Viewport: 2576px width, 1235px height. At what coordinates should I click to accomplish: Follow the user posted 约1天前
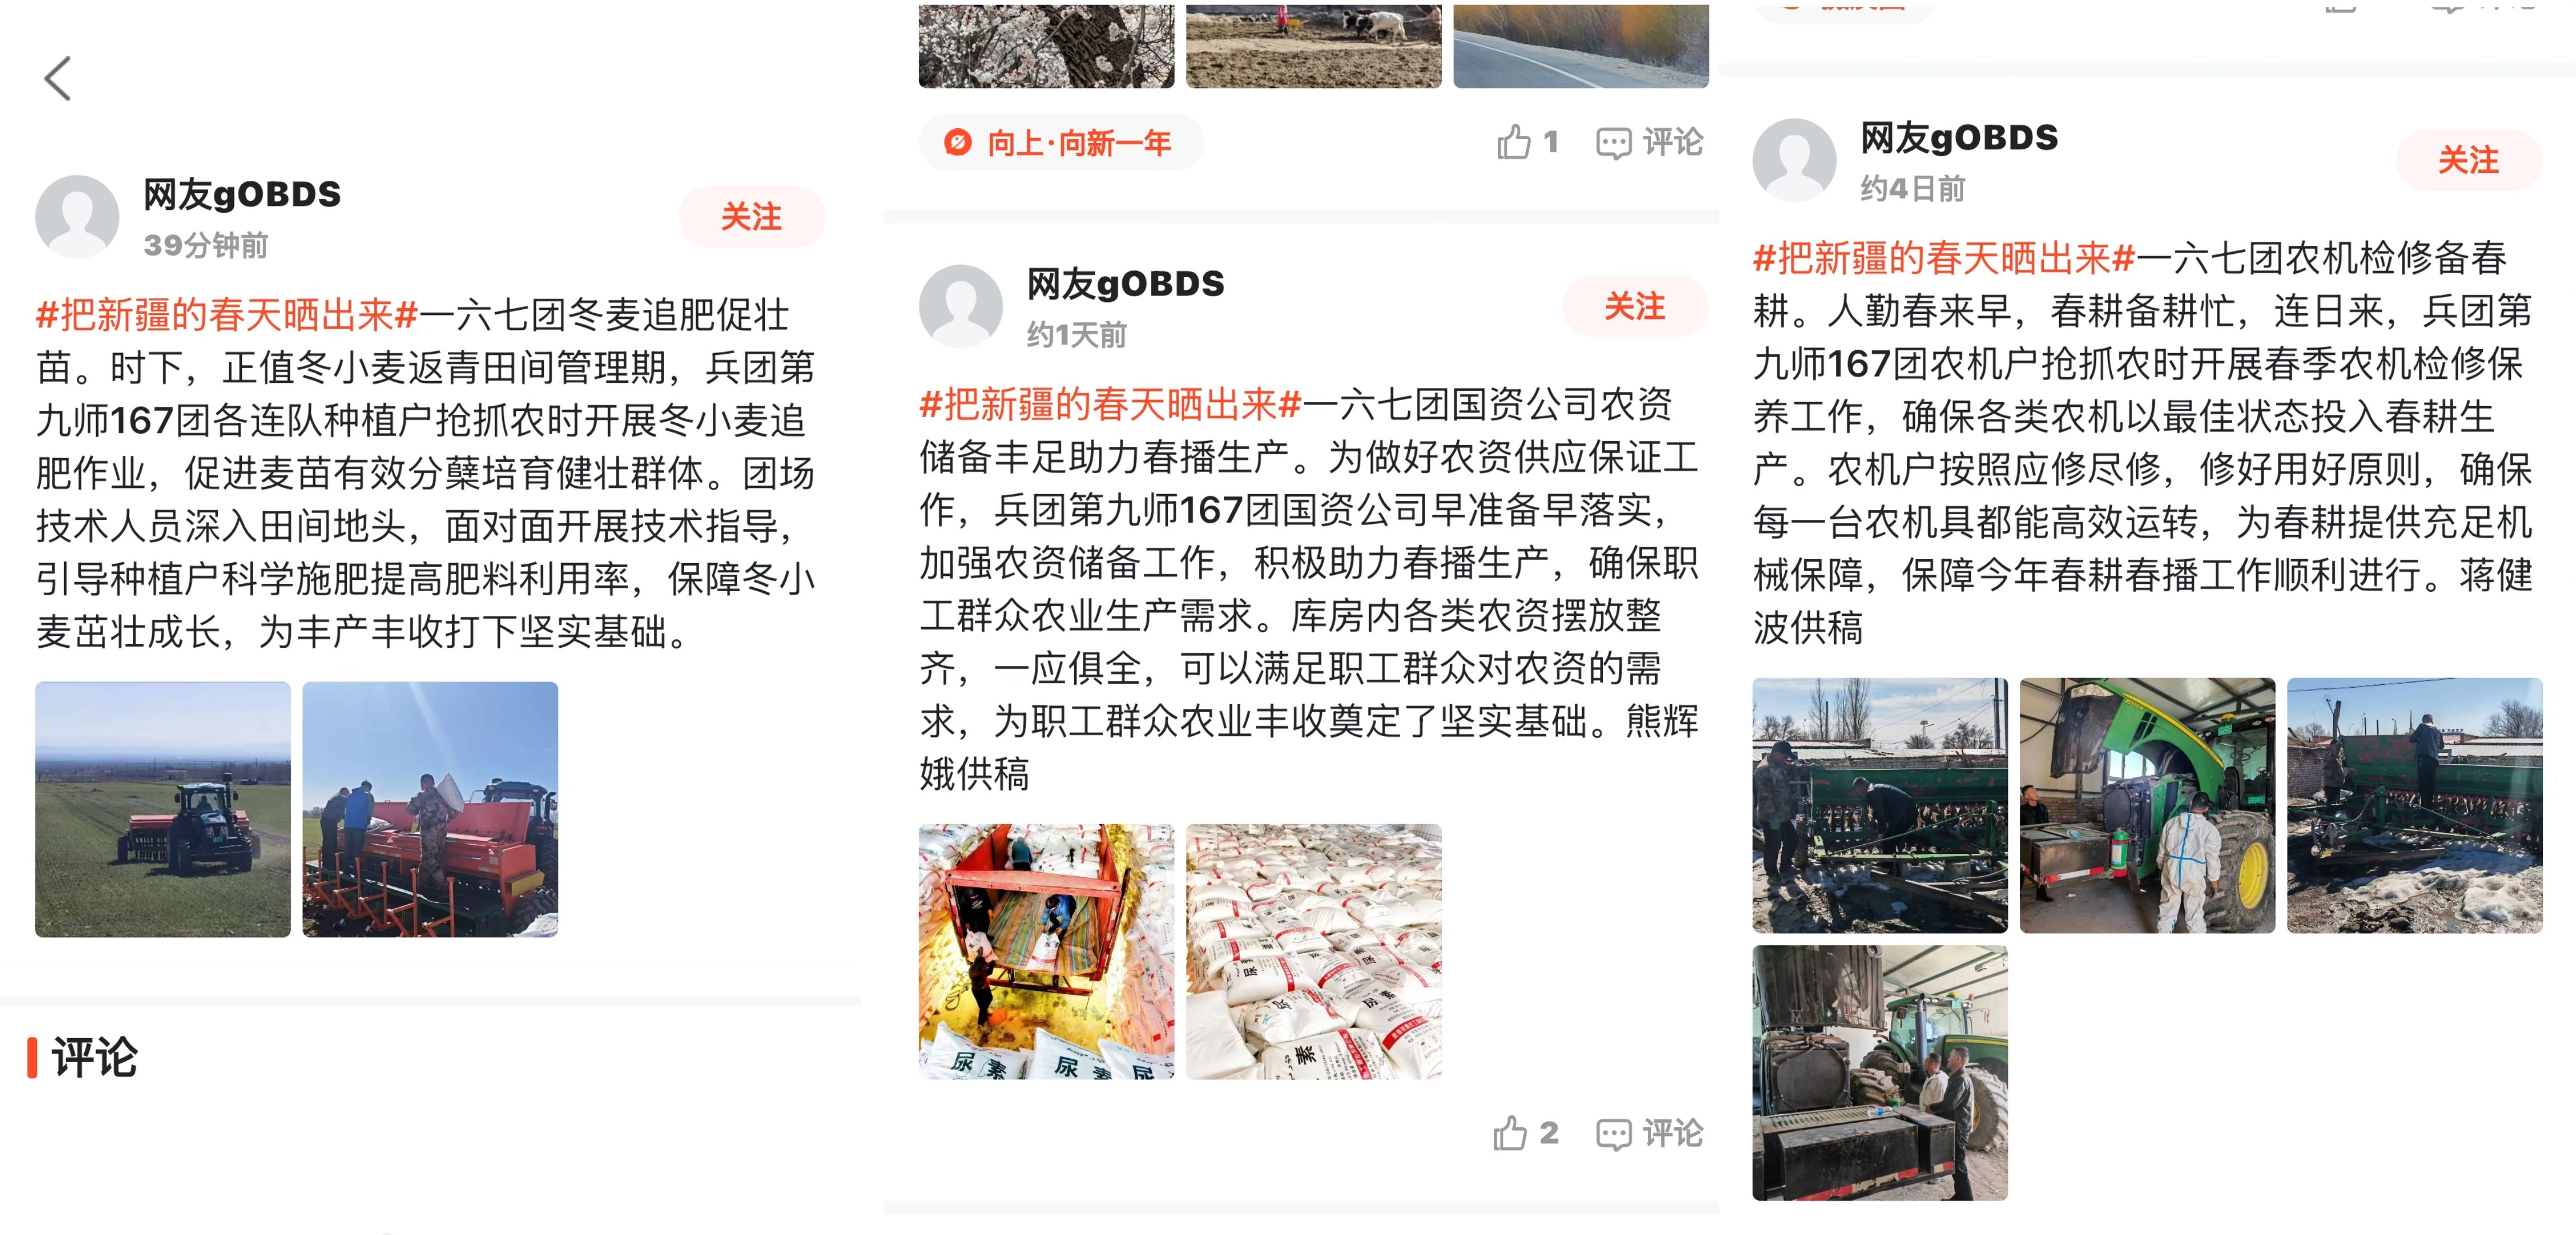coord(1636,306)
